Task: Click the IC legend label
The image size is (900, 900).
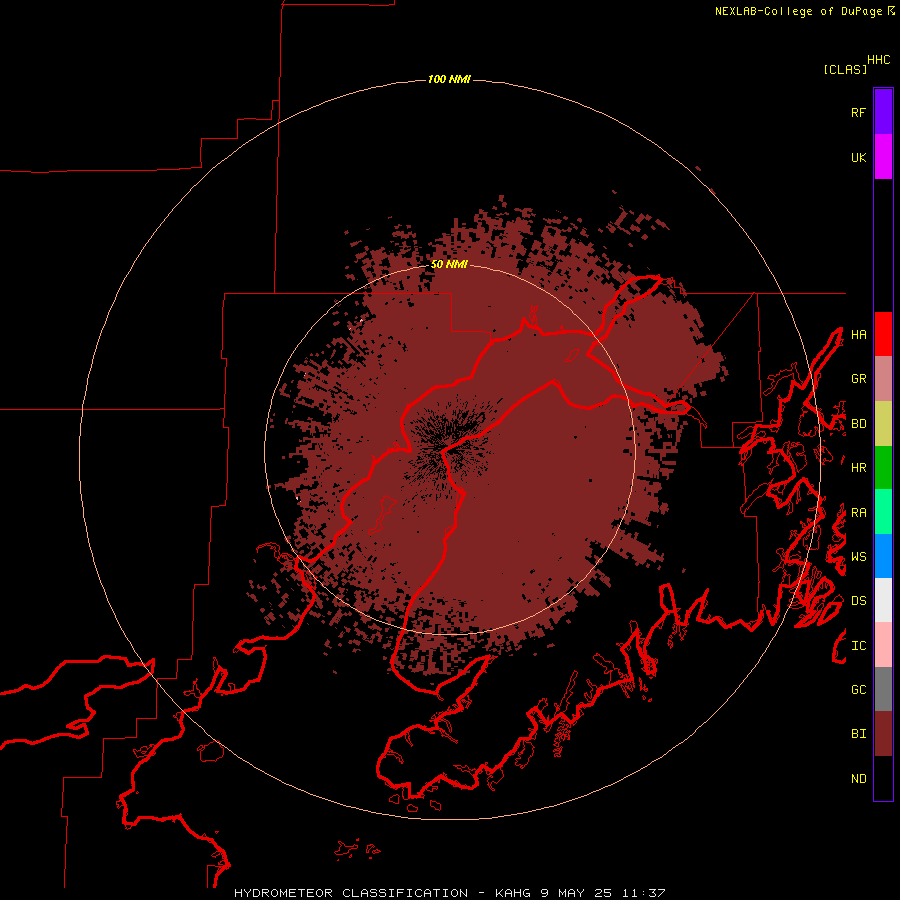Action: (858, 646)
